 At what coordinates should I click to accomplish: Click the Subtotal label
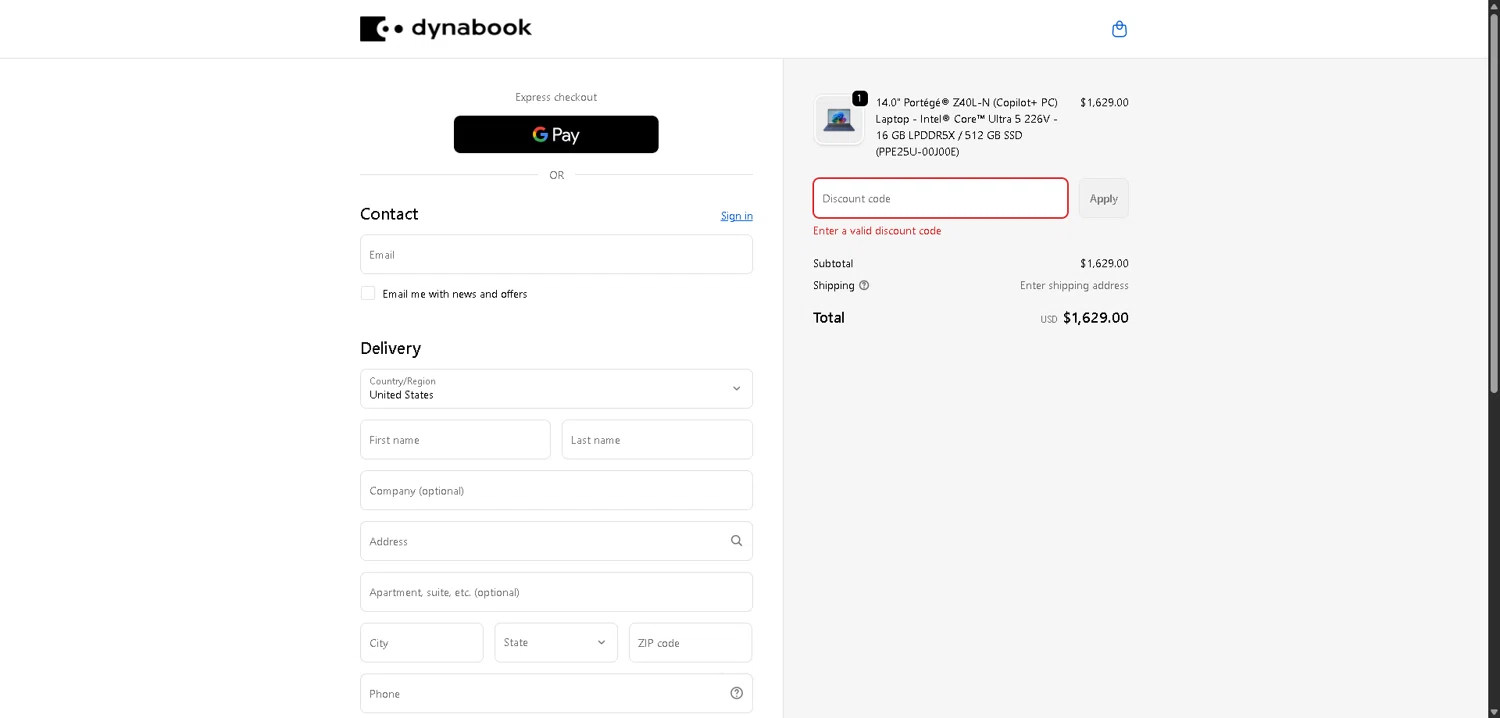[833, 264]
